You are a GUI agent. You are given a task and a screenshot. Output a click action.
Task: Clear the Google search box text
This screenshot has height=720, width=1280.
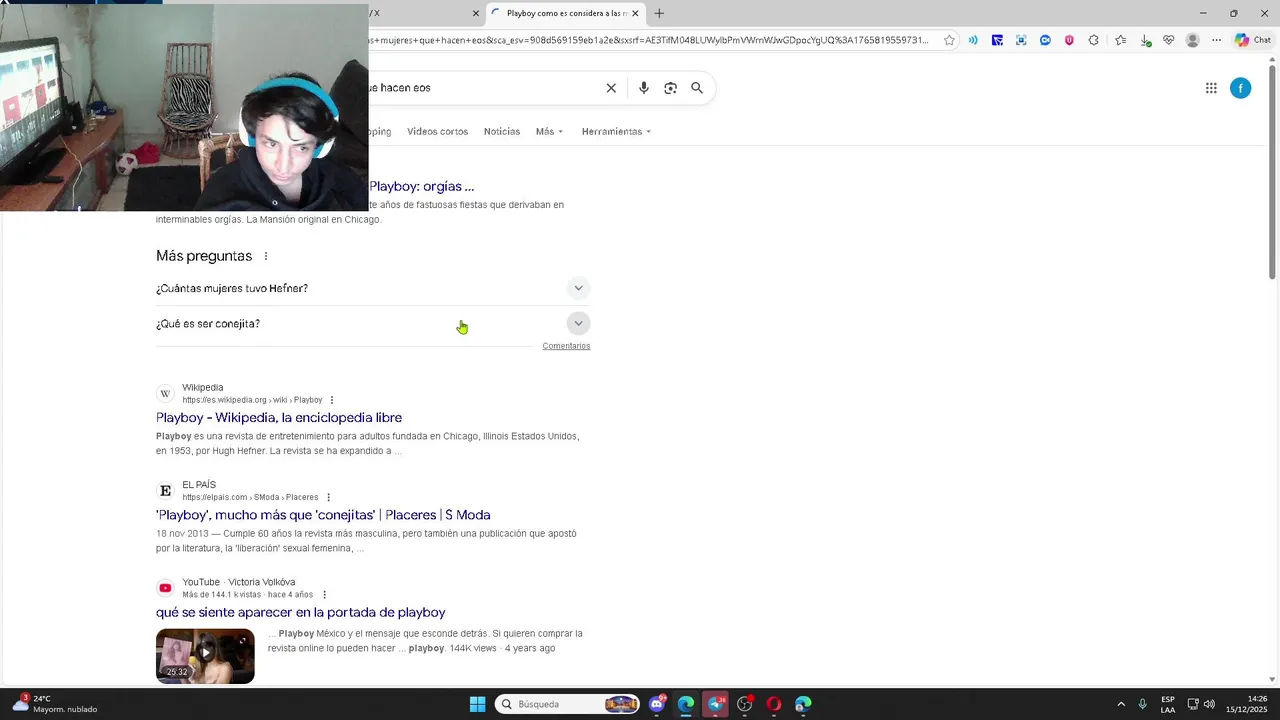(x=611, y=88)
